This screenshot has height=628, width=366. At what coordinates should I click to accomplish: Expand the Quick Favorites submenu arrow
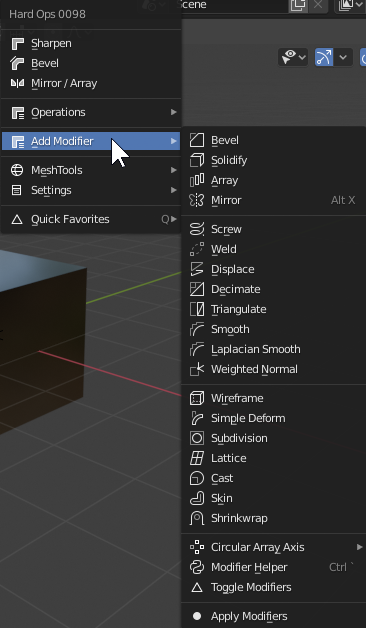pyautogui.click(x=173, y=219)
